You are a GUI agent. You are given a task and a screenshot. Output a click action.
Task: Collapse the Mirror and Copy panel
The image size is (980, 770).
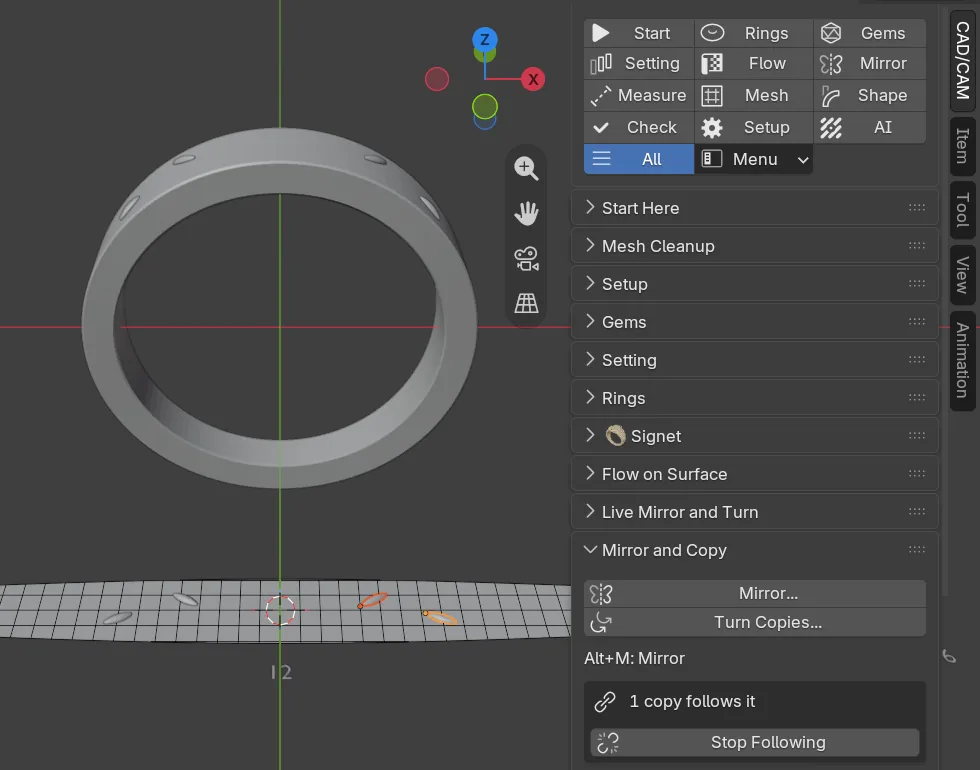(754, 550)
